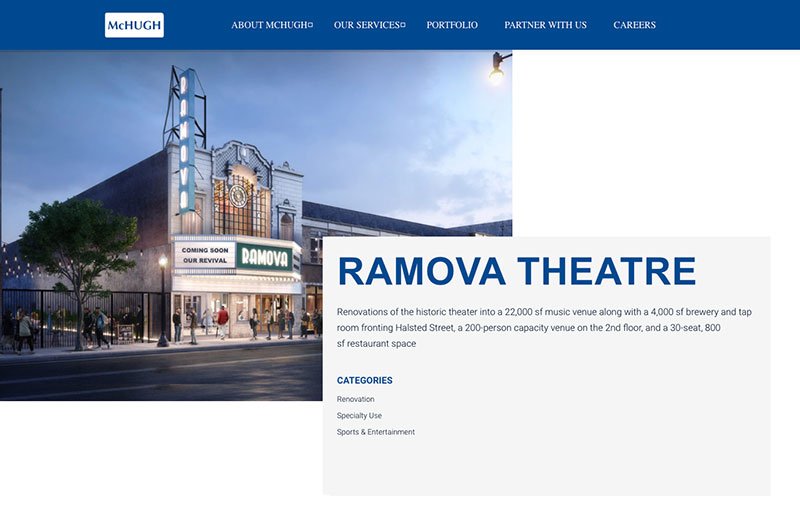800x513 pixels.
Task: Visit the Careers page
Action: [x=635, y=25]
